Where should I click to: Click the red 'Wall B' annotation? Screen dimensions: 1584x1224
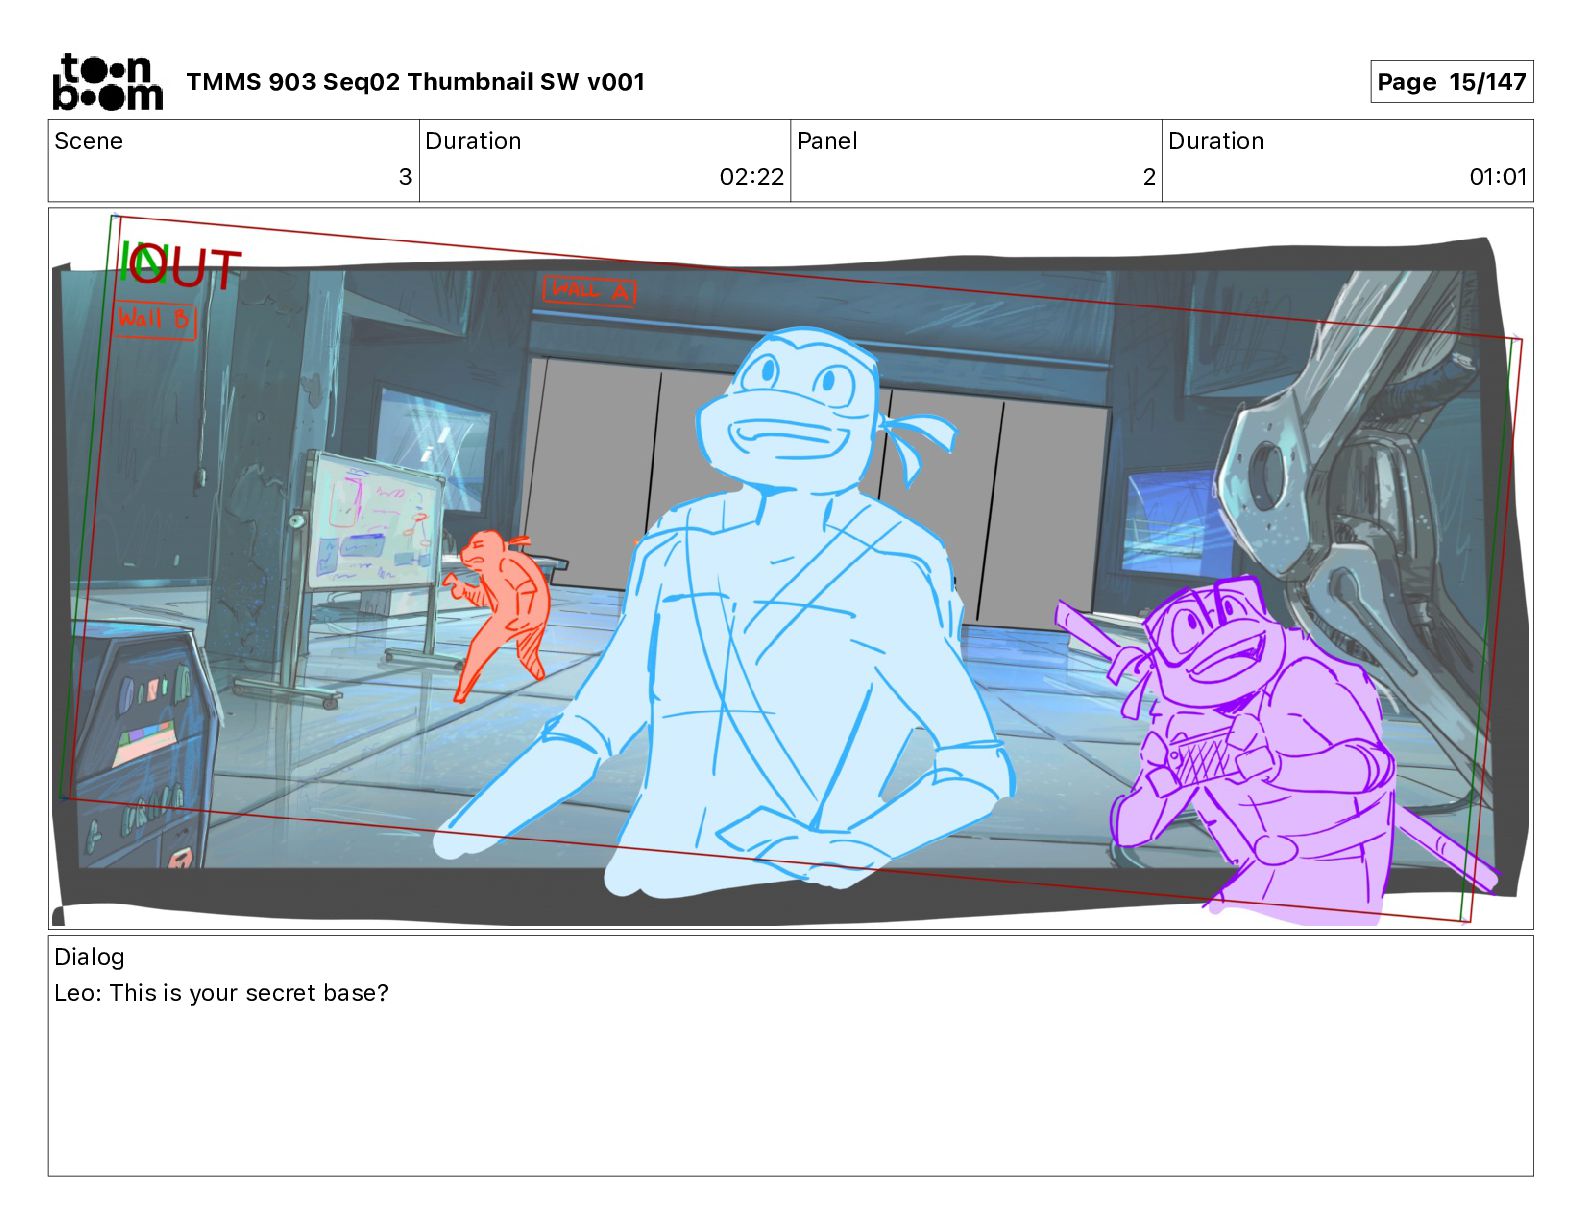click(x=154, y=320)
